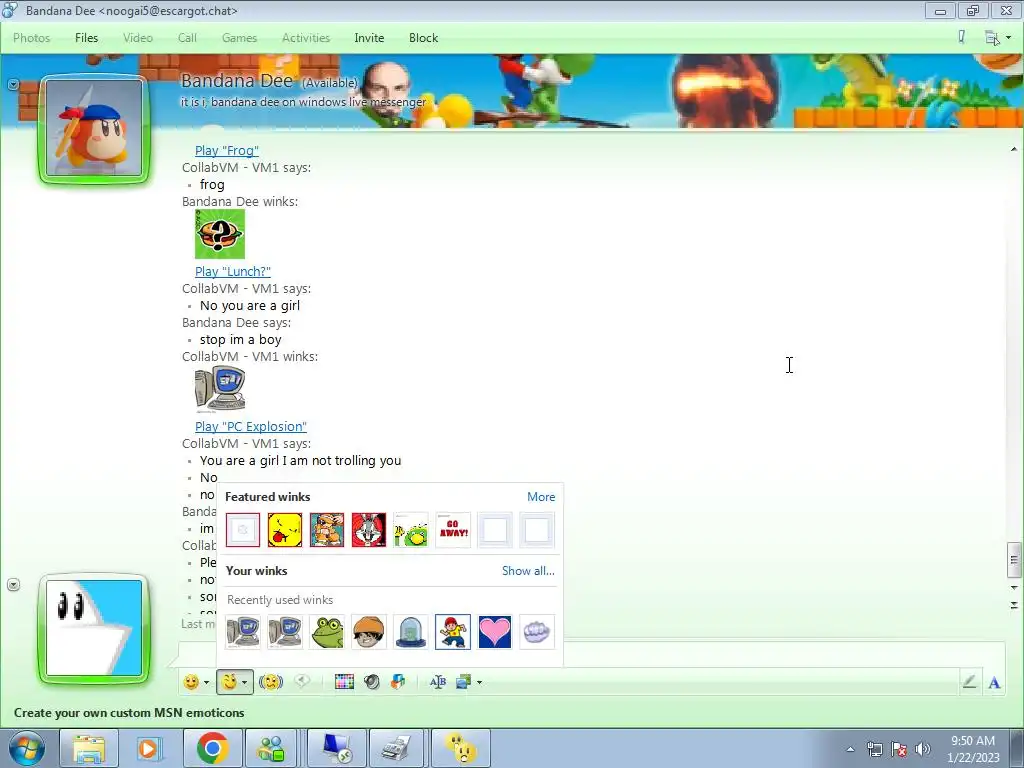The height and width of the screenshot is (768, 1024).
Task: Open the Action Center flag tray icon
Action: tap(899, 749)
